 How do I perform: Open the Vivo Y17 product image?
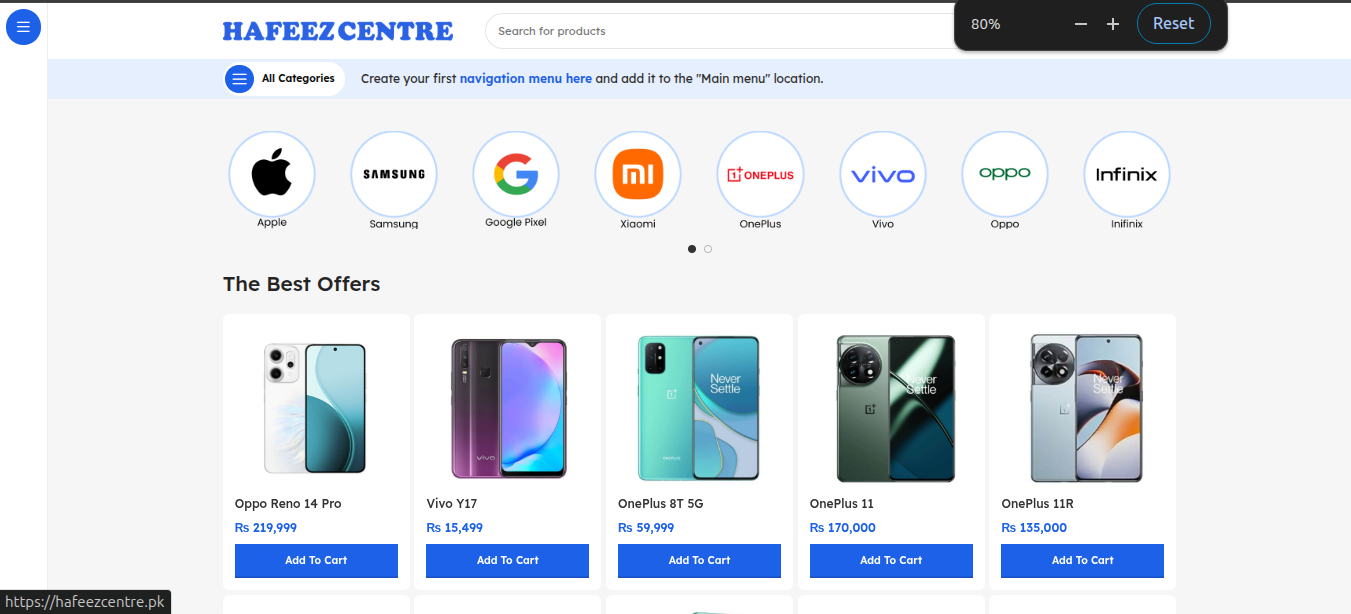coord(508,408)
